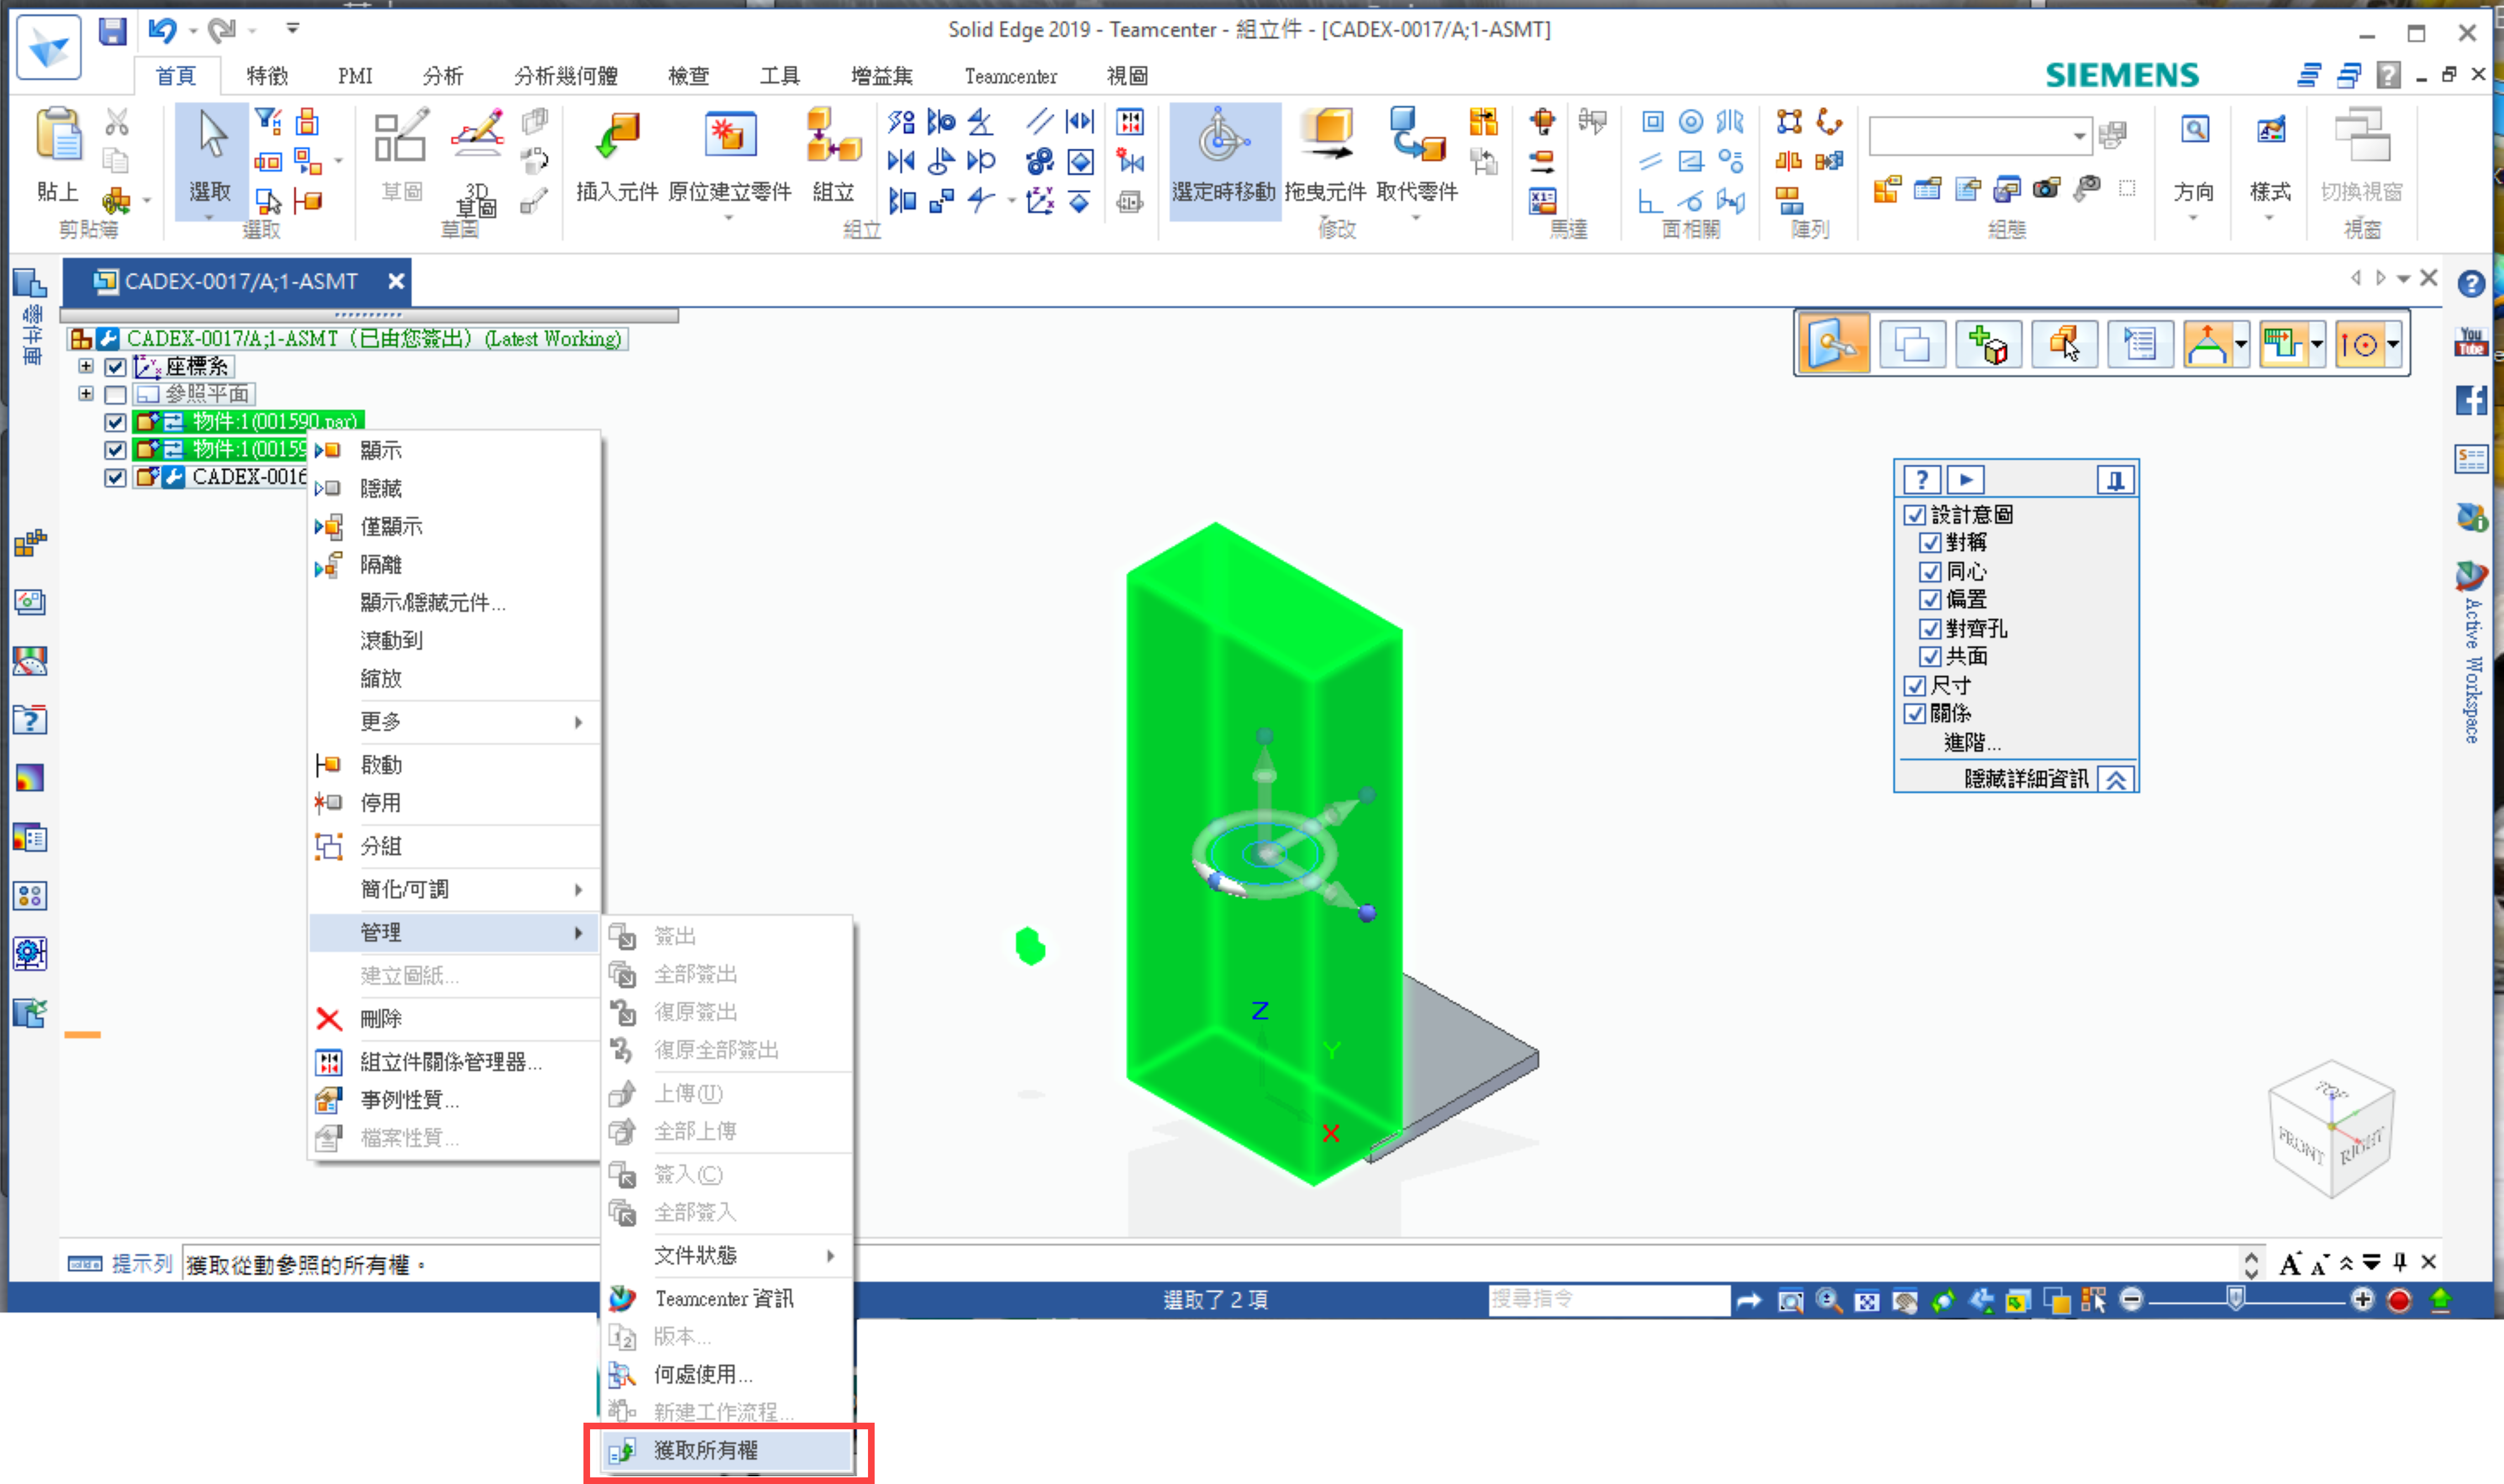Image resolution: width=2504 pixels, height=1484 pixels.
Task: Toggle the 設計意圖 checkbox
Action: [1914, 515]
